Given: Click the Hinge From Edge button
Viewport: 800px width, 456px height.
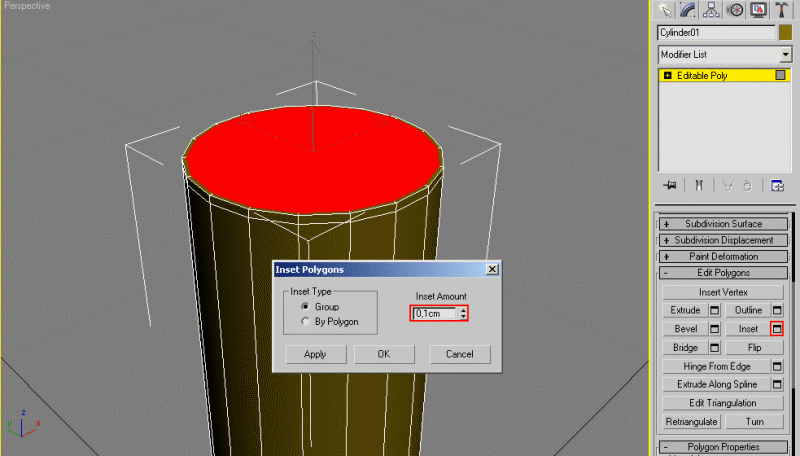Looking at the screenshot, I should click(x=716, y=366).
